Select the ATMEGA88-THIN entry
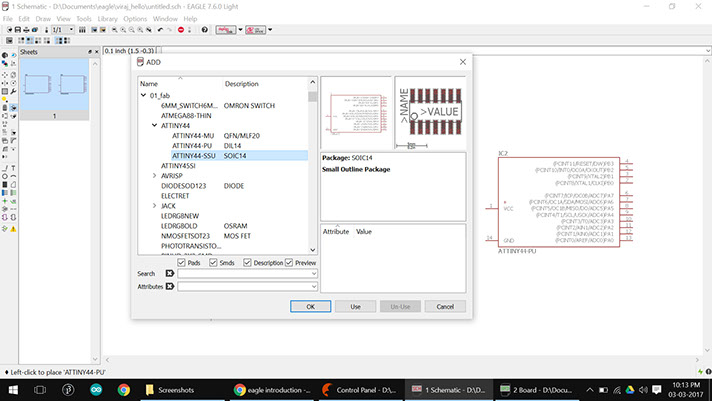712x401 pixels. pyautogui.click(x=186, y=115)
